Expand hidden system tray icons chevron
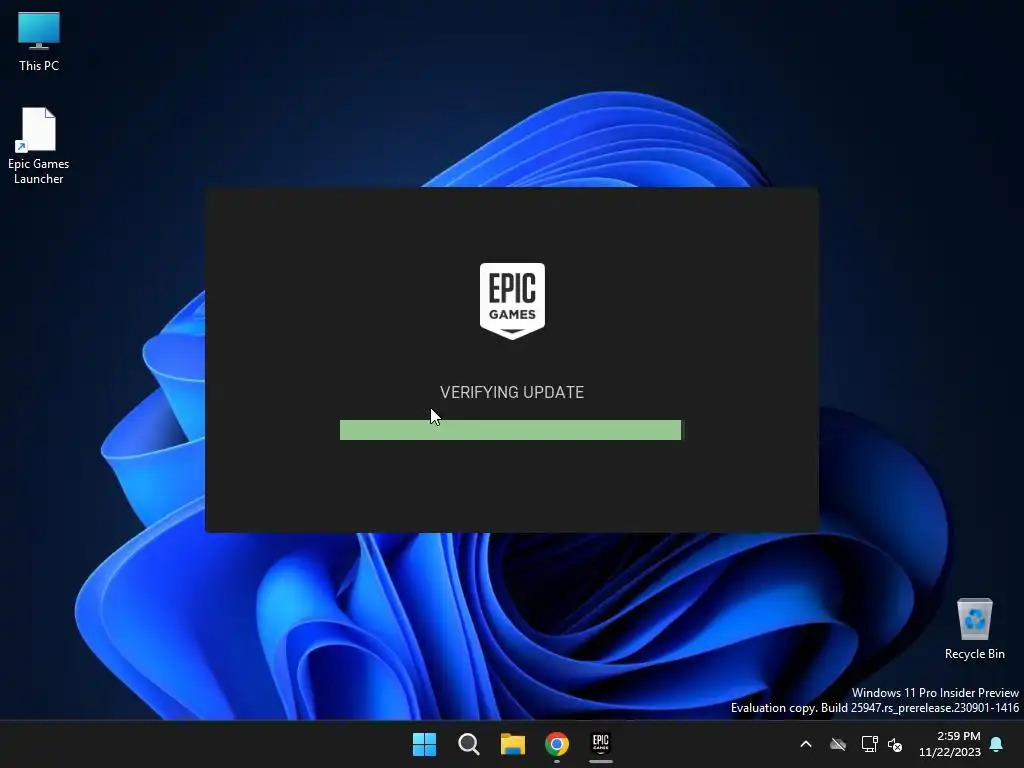Image resolution: width=1024 pixels, height=768 pixels. point(806,744)
